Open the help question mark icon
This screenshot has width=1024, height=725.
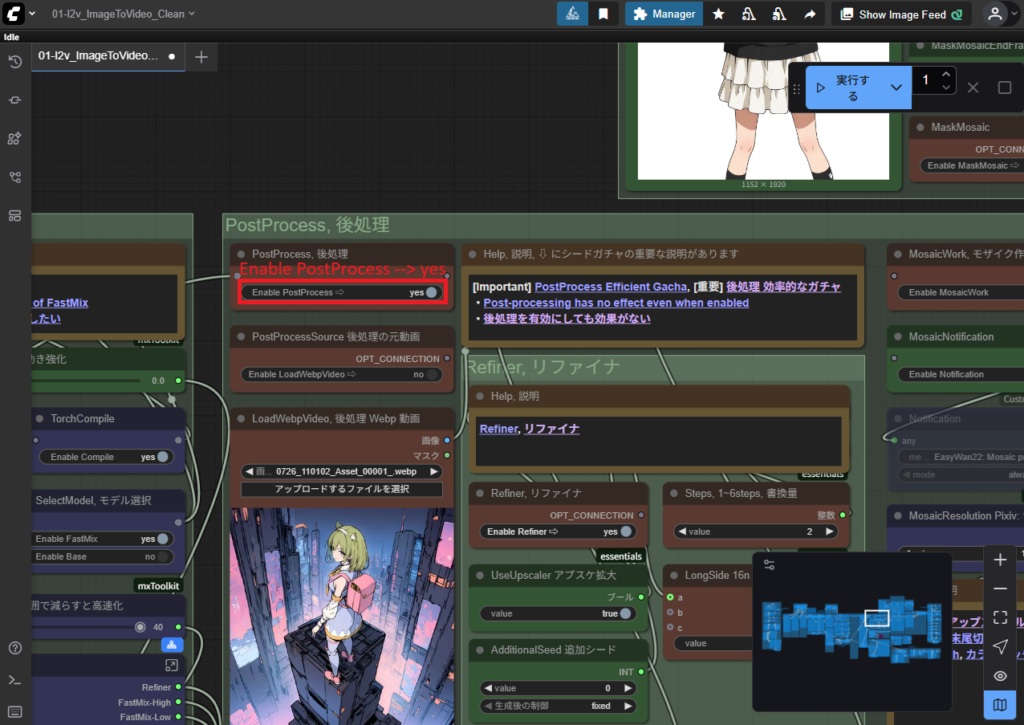point(15,648)
